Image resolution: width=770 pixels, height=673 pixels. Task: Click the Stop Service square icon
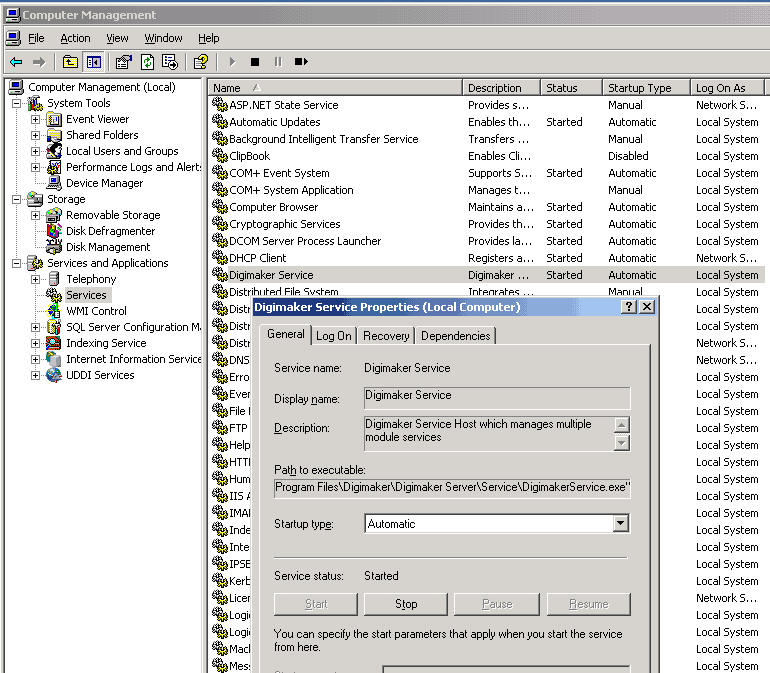pyautogui.click(x=255, y=62)
